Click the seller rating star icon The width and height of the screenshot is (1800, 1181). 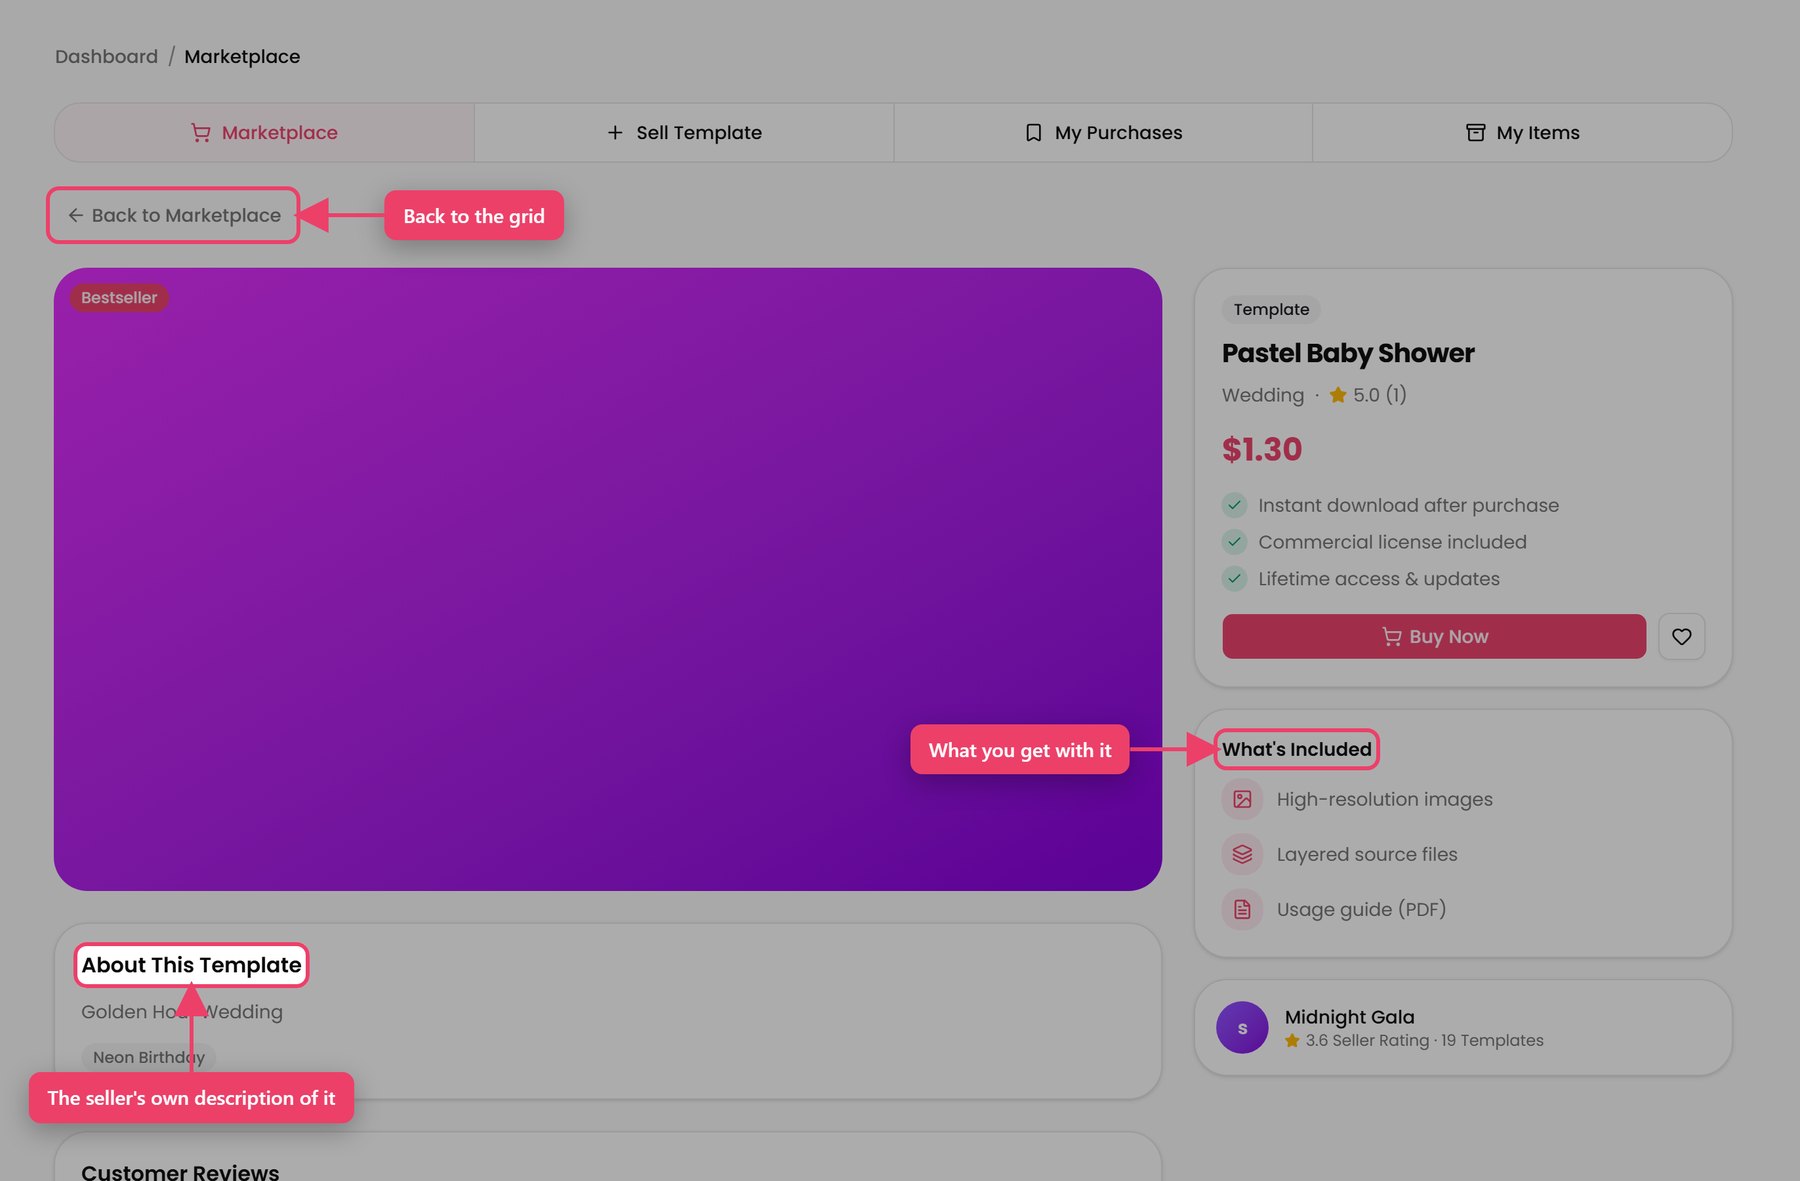click(x=1292, y=1041)
